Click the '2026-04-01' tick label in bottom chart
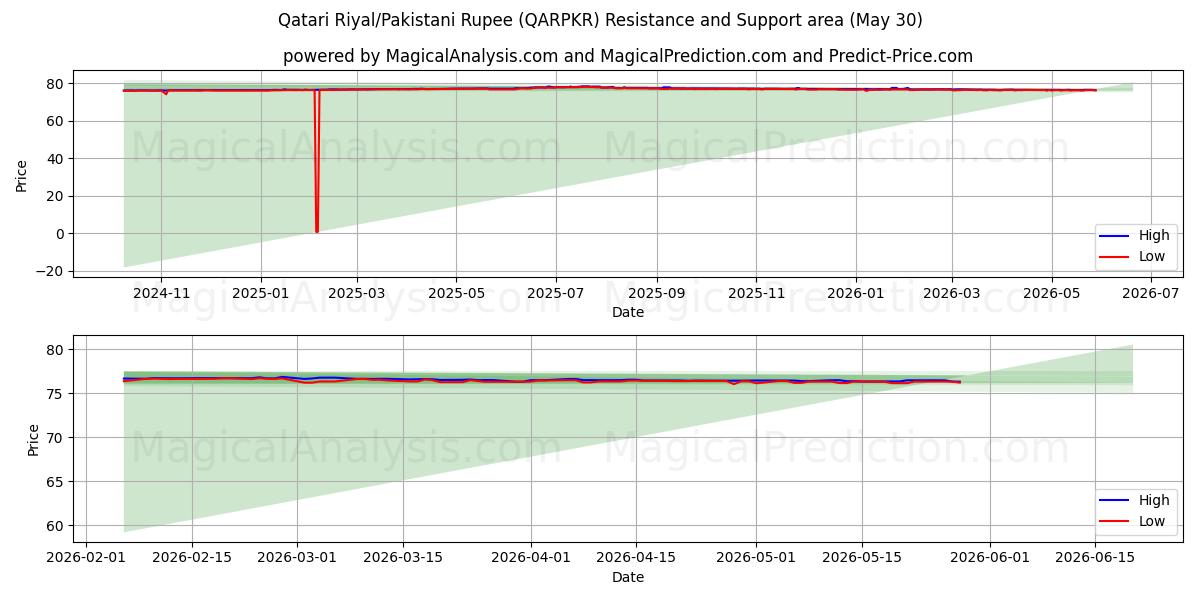Viewport: 1200px width, 600px height. 531,558
